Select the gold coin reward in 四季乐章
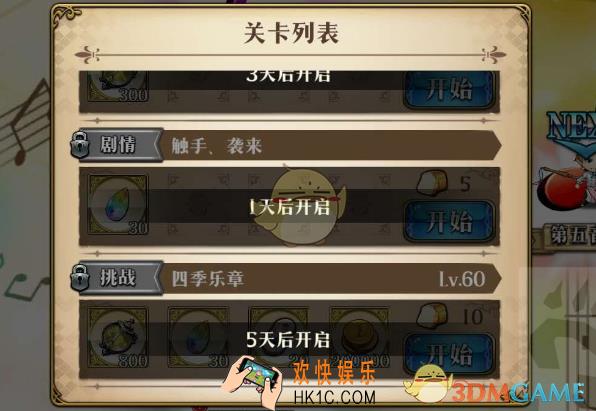This screenshot has height=411, width=596. pos(359,337)
